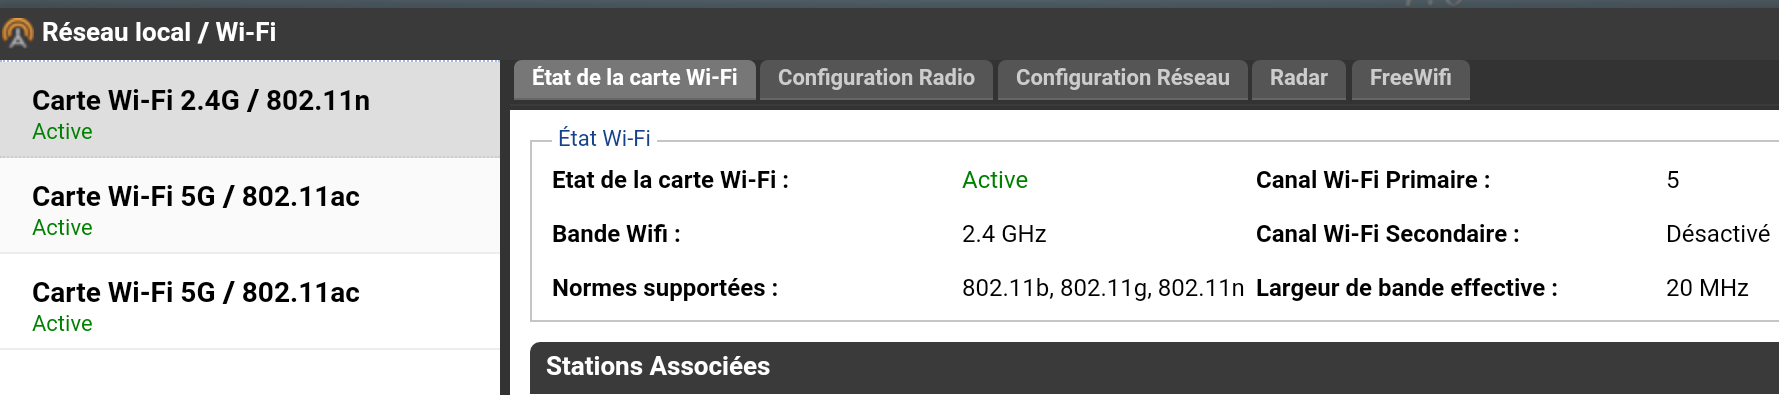This screenshot has height=395, width=1779.
Task: Switch to the Configuration Radio tab
Action: tap(876, 79)
